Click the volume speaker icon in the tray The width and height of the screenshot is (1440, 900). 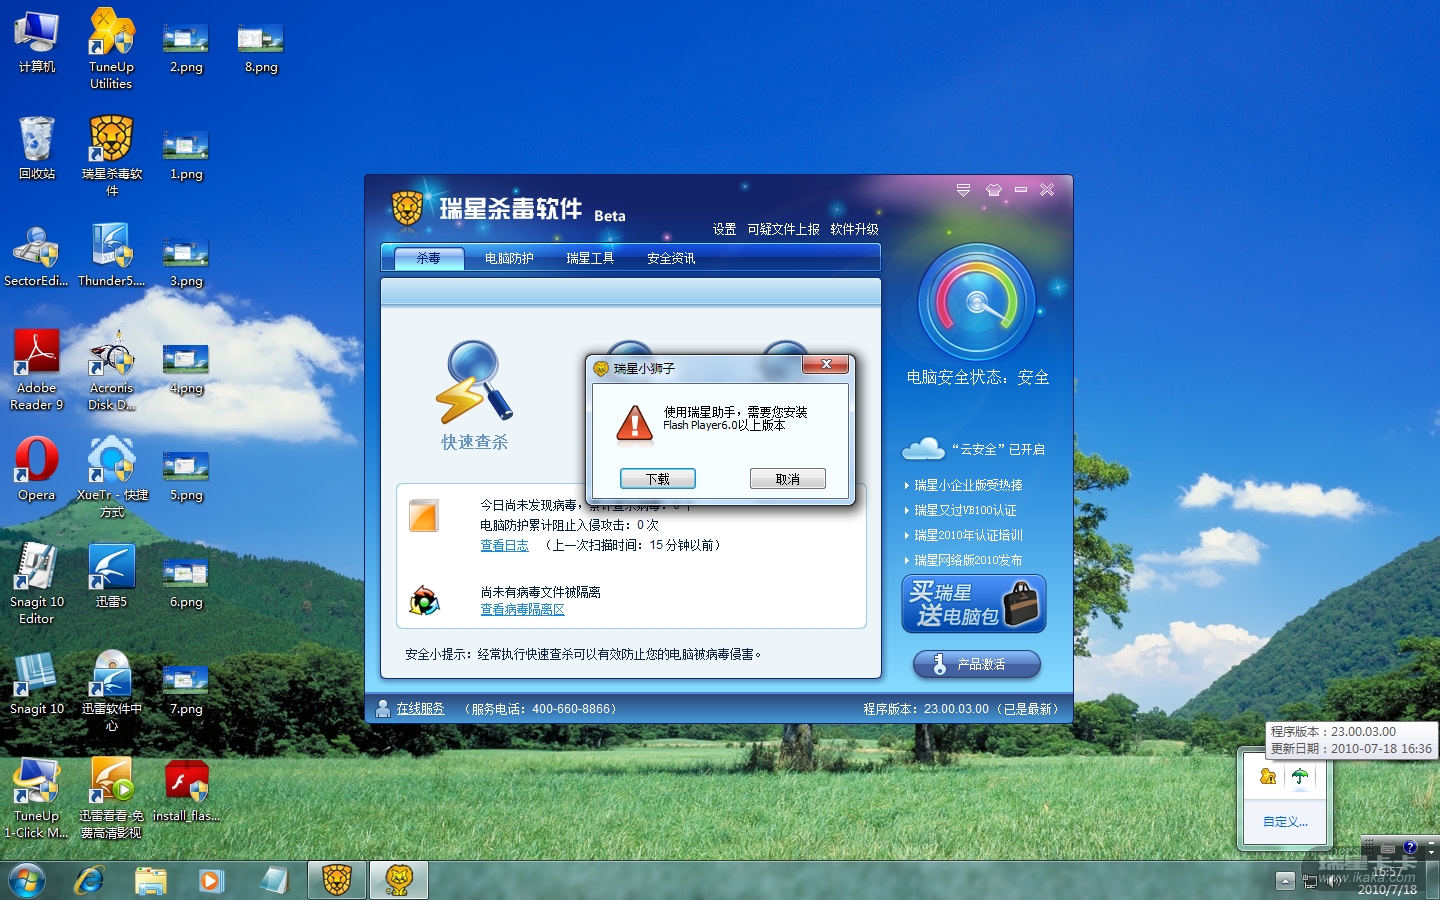1333,881
